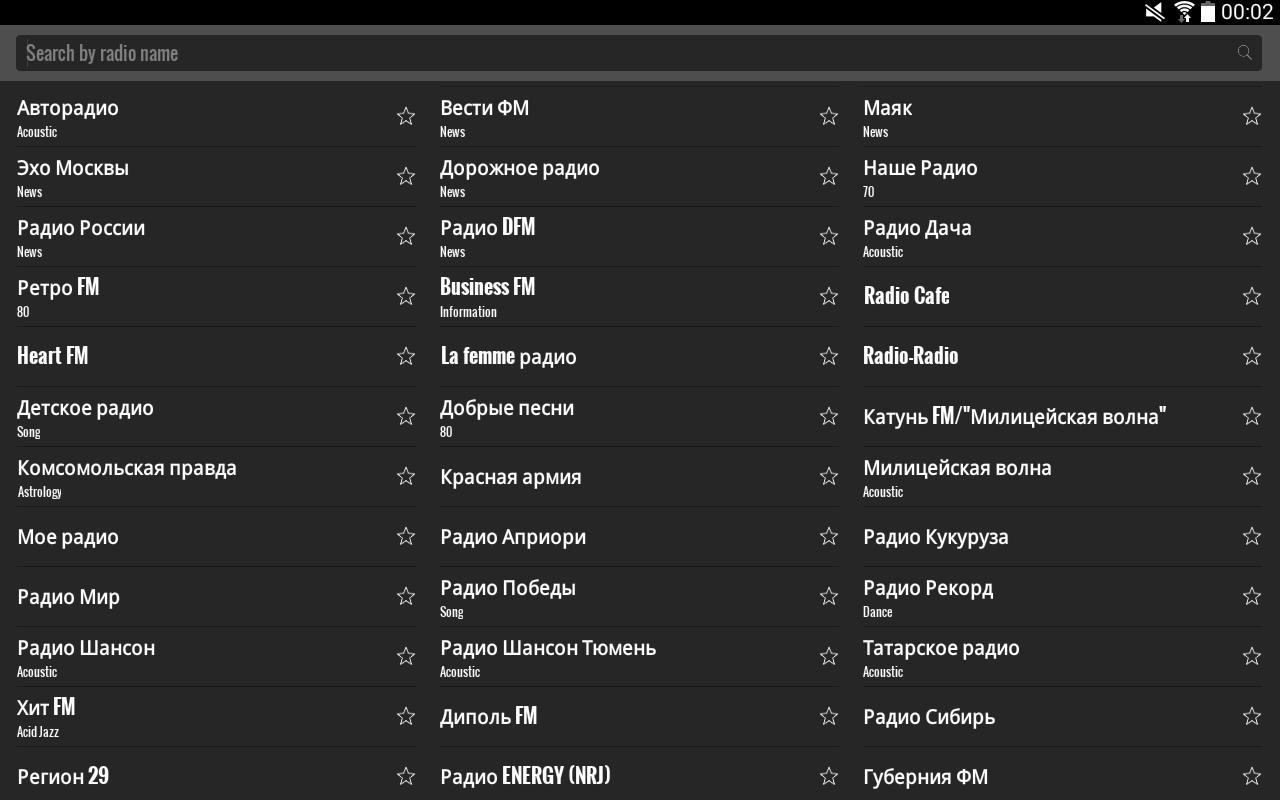Tap the muted sound status icon
The image size is (1280, 800).
(x=1155, y=12)
